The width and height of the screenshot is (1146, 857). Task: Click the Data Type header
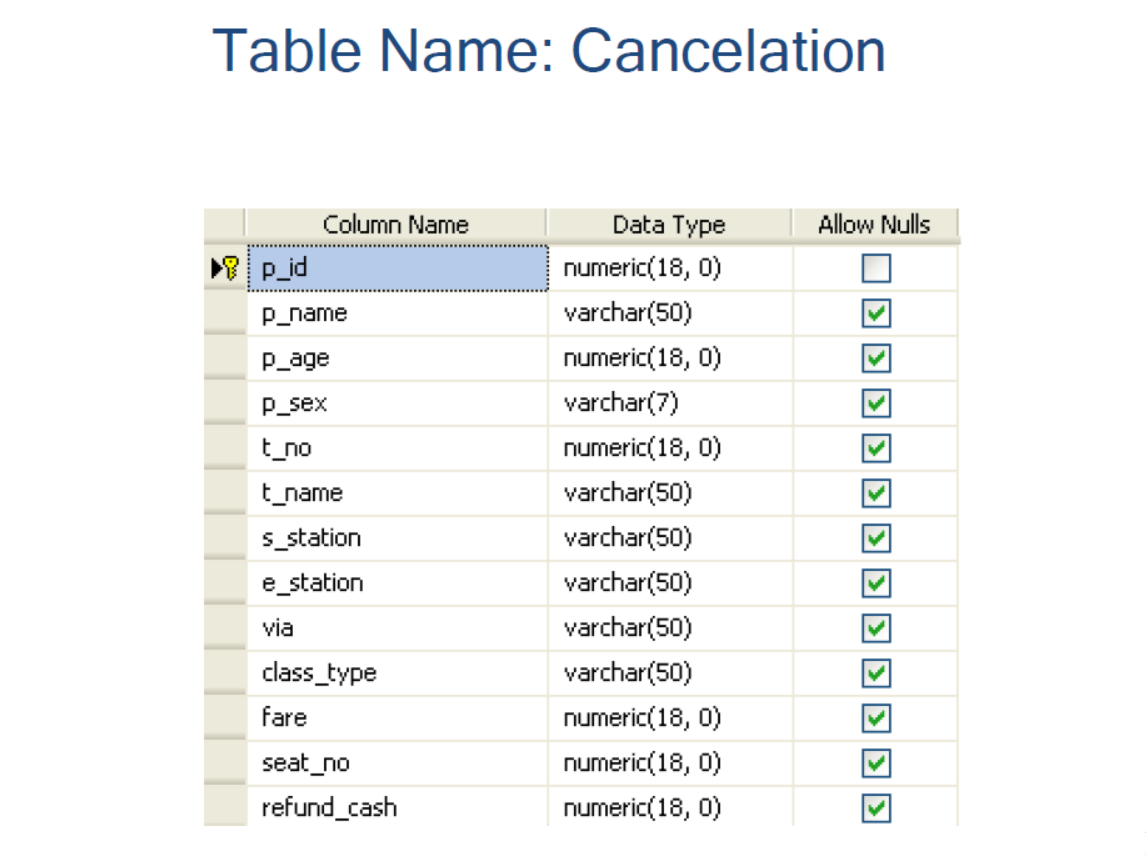[x=669, y=224]
